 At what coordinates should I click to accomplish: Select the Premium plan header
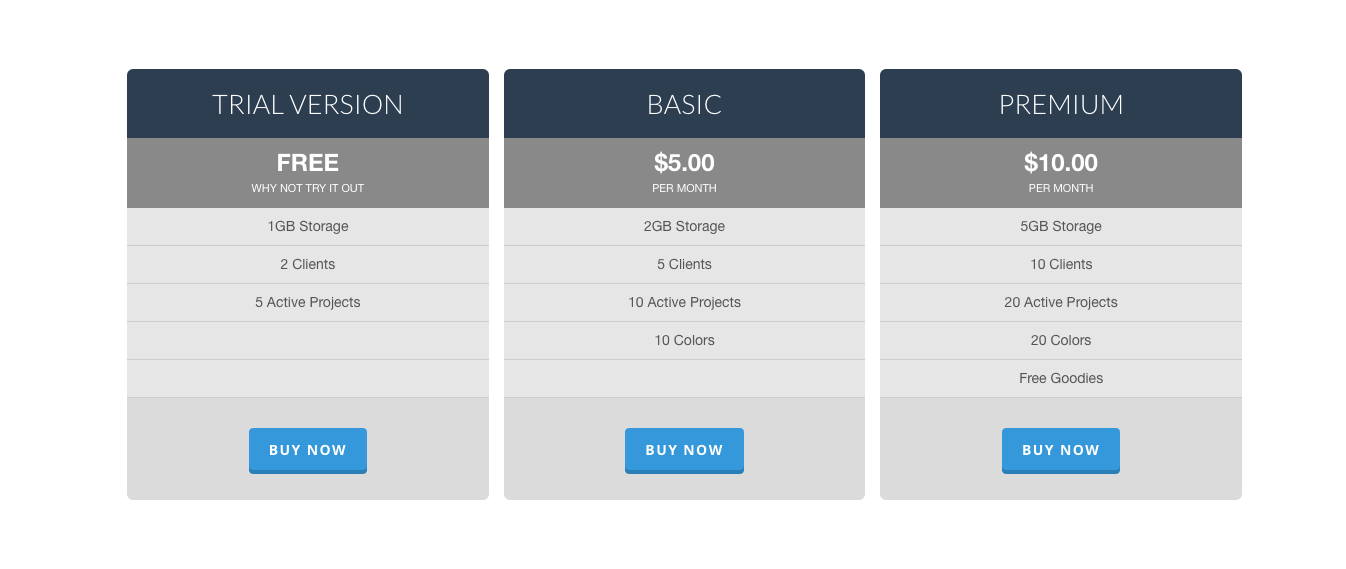[1061, 104]
